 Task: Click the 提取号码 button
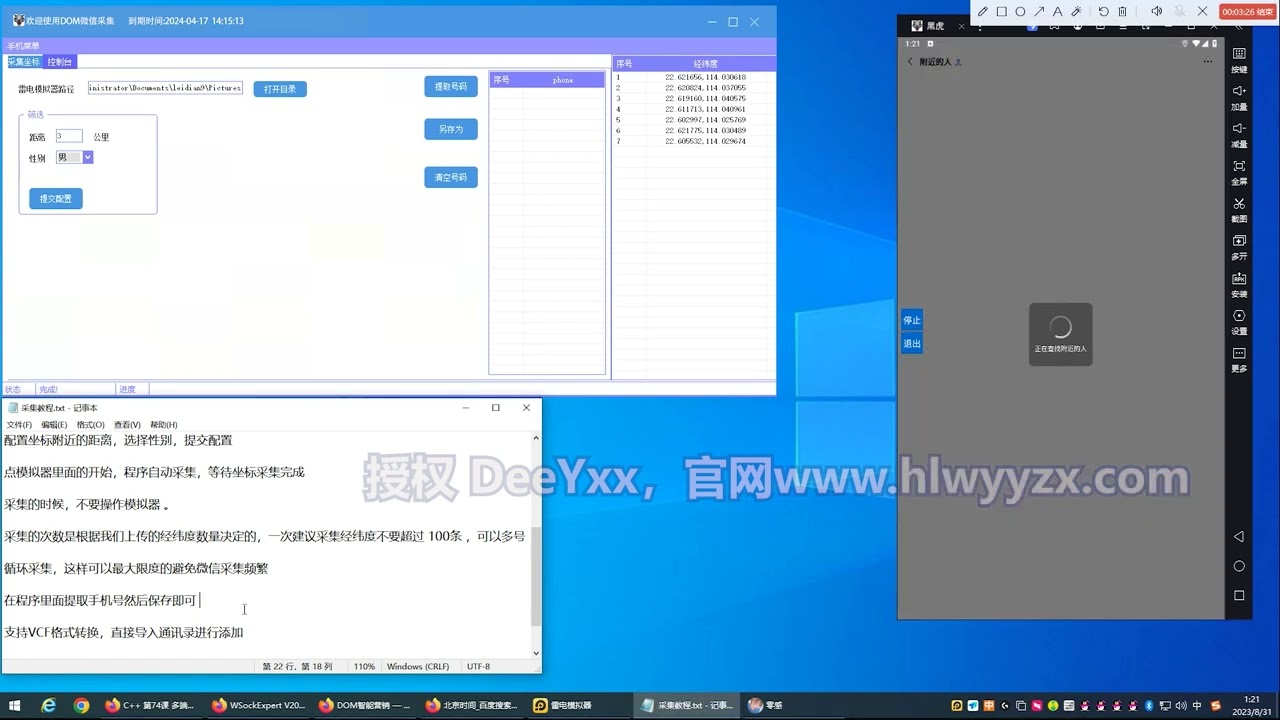[451, 87]
